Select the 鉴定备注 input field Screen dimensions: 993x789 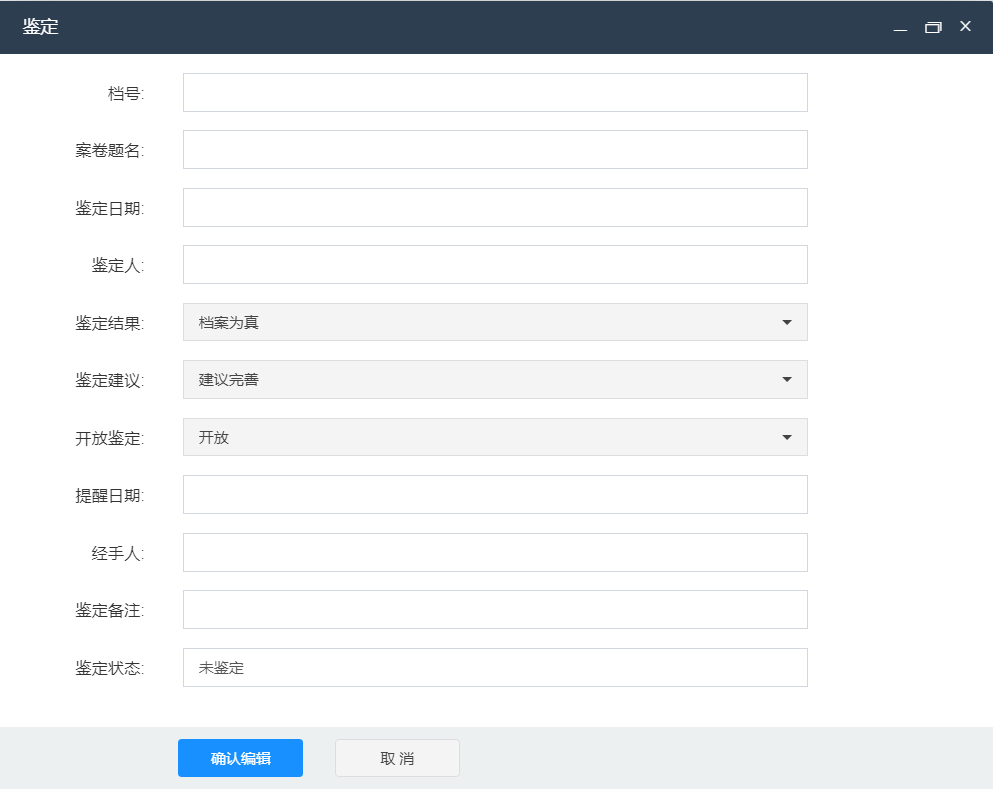coord(495,609)
